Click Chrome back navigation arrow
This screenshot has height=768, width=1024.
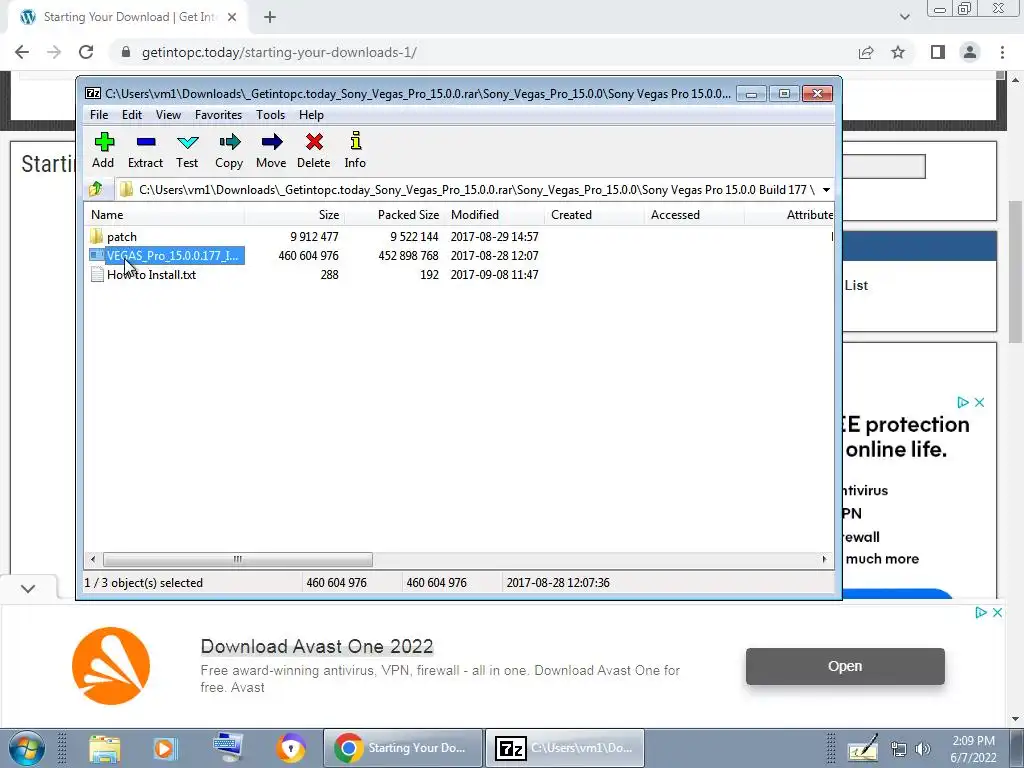22,52
